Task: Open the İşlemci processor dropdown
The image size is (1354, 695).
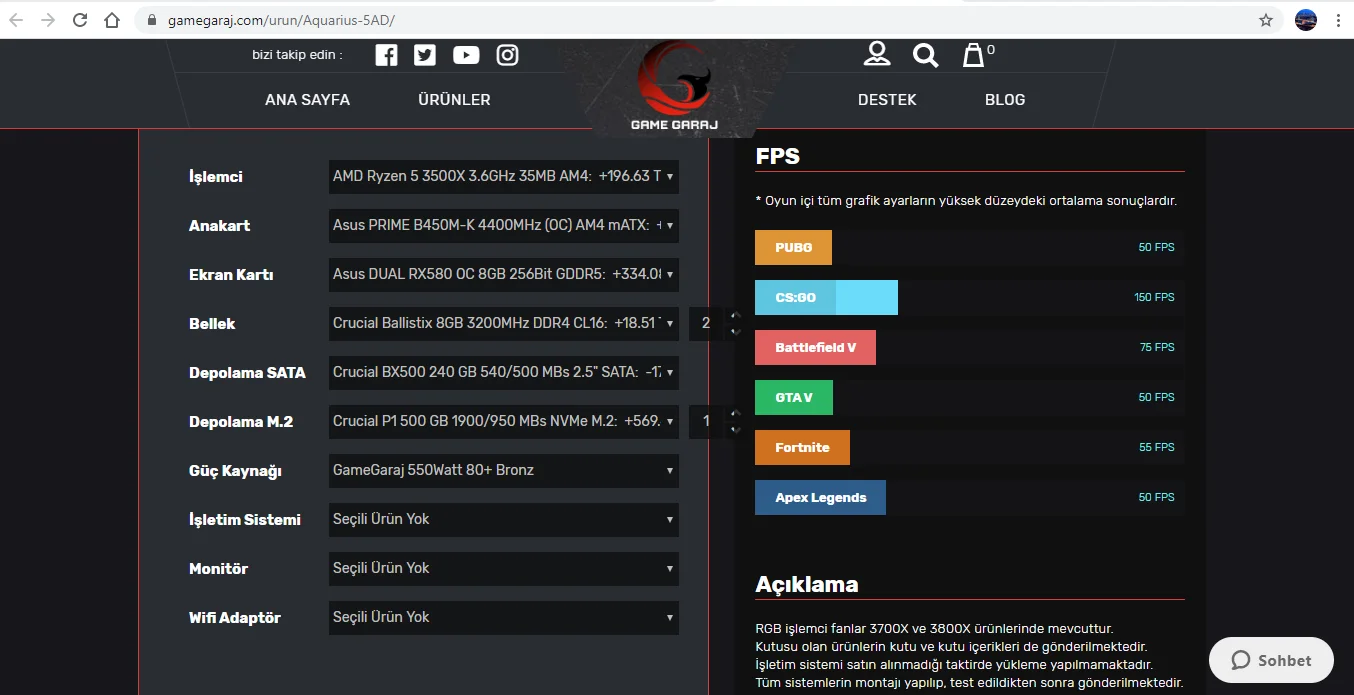Action: tap(504, 176)
